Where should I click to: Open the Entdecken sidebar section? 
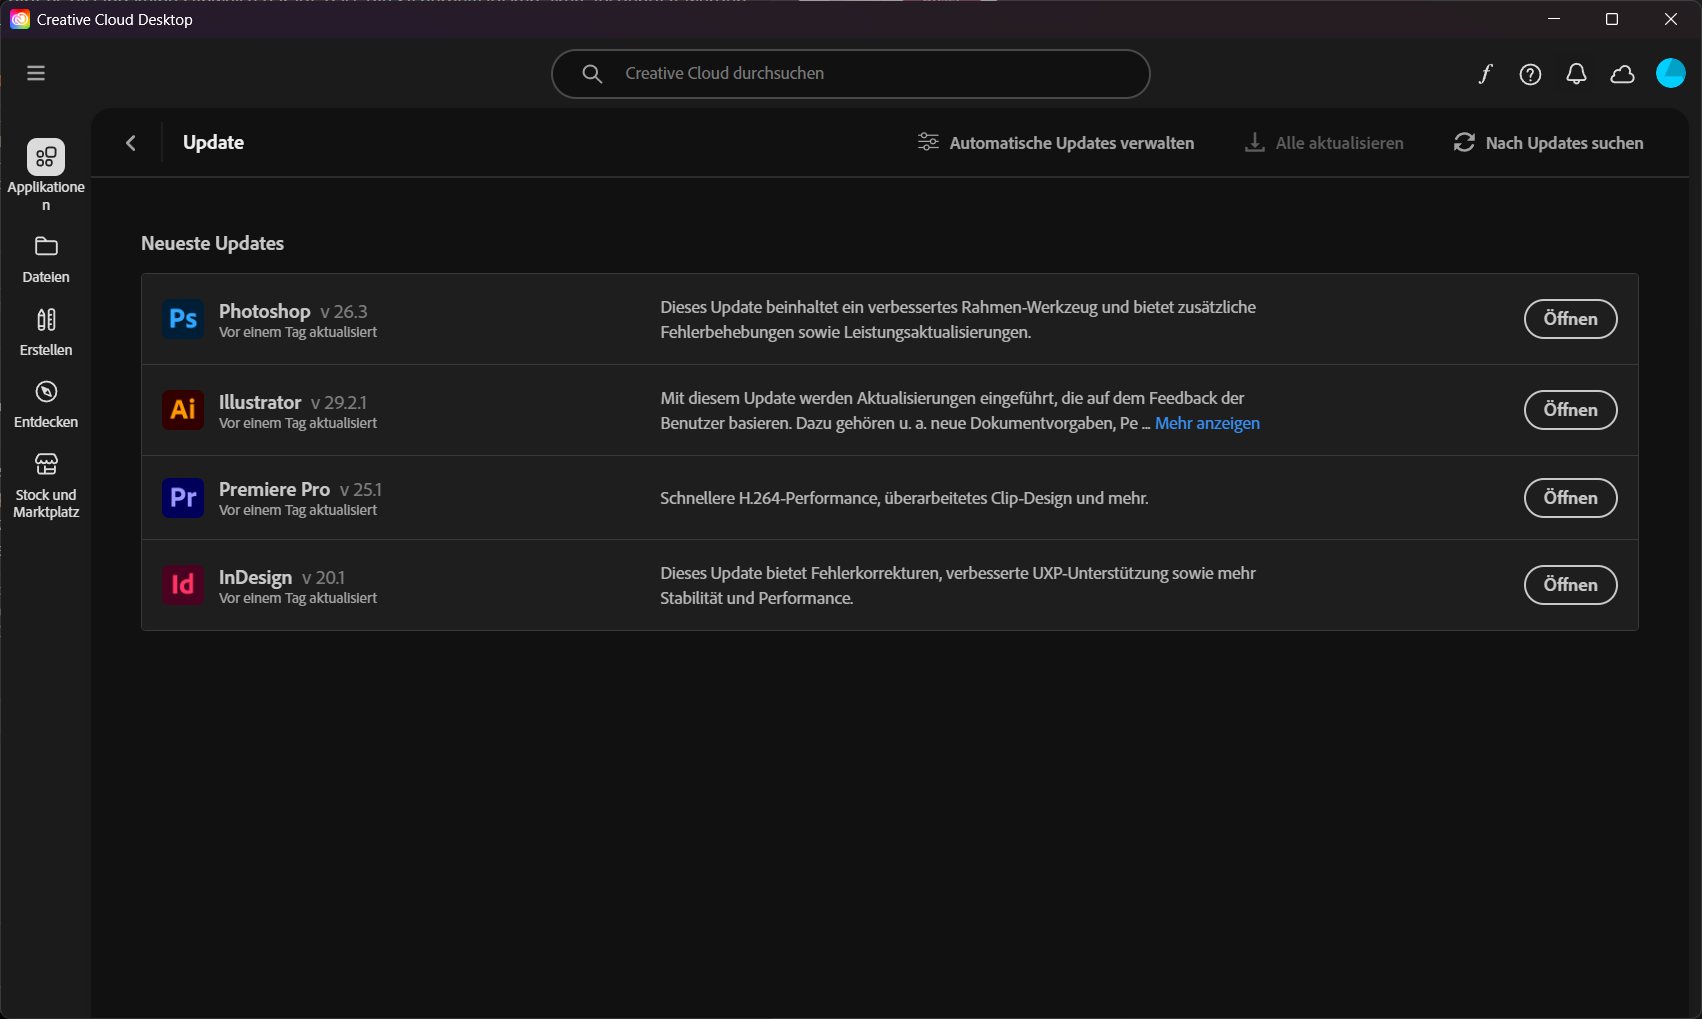[x=46, y=405]
